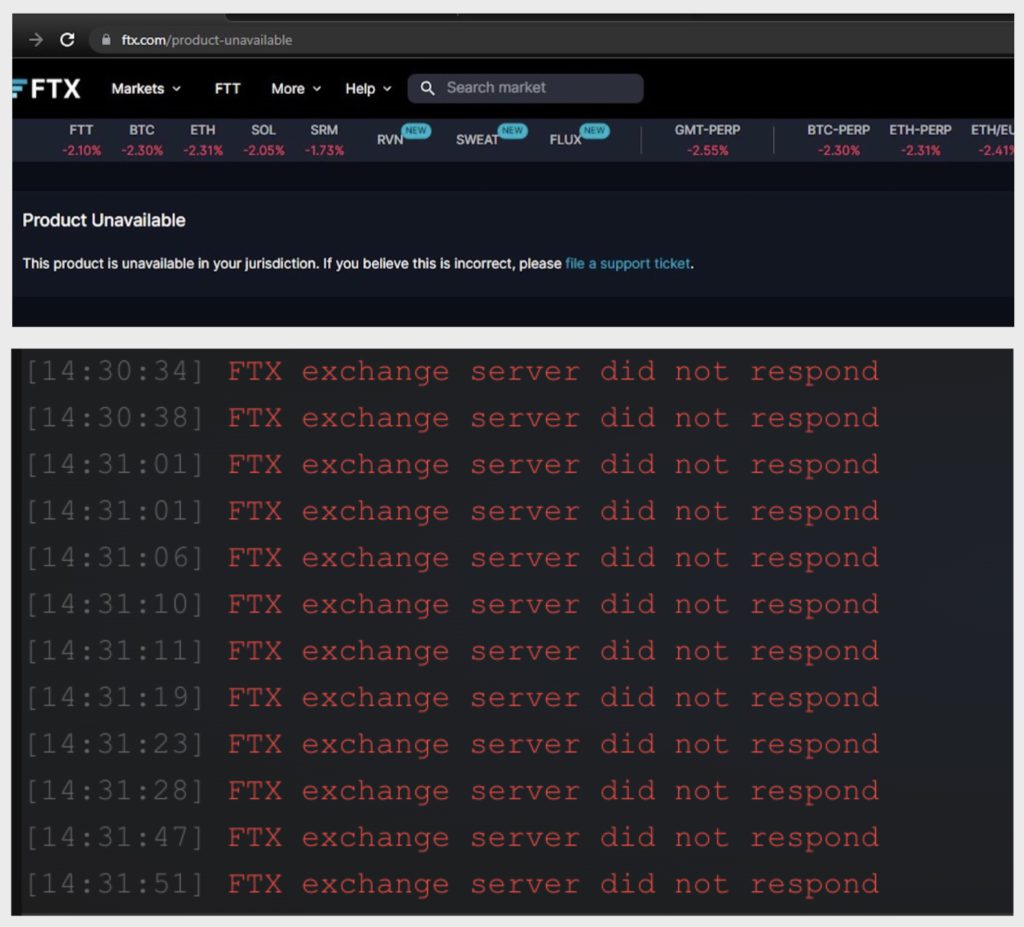Select FTT ticker showing -2.10%
This screenshot has height=927, width=1024.
pyautogui.click(x=82, y=140)
